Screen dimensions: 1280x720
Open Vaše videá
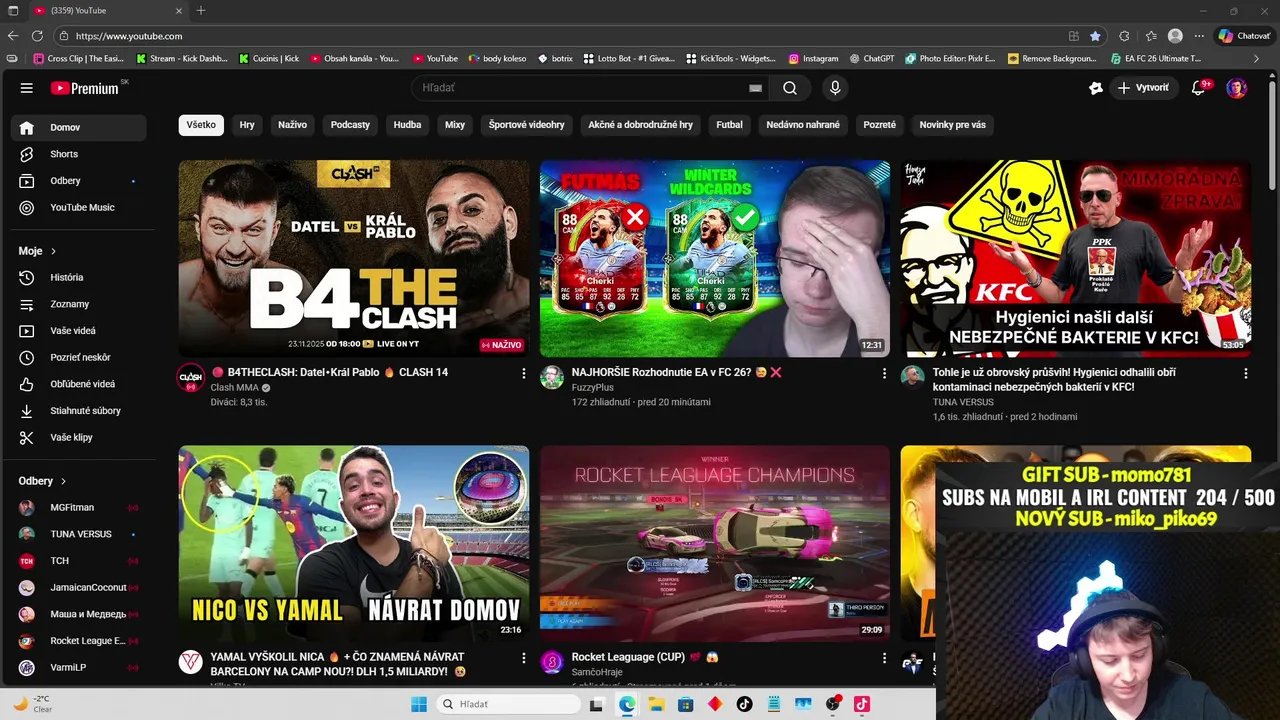(79, 331)
